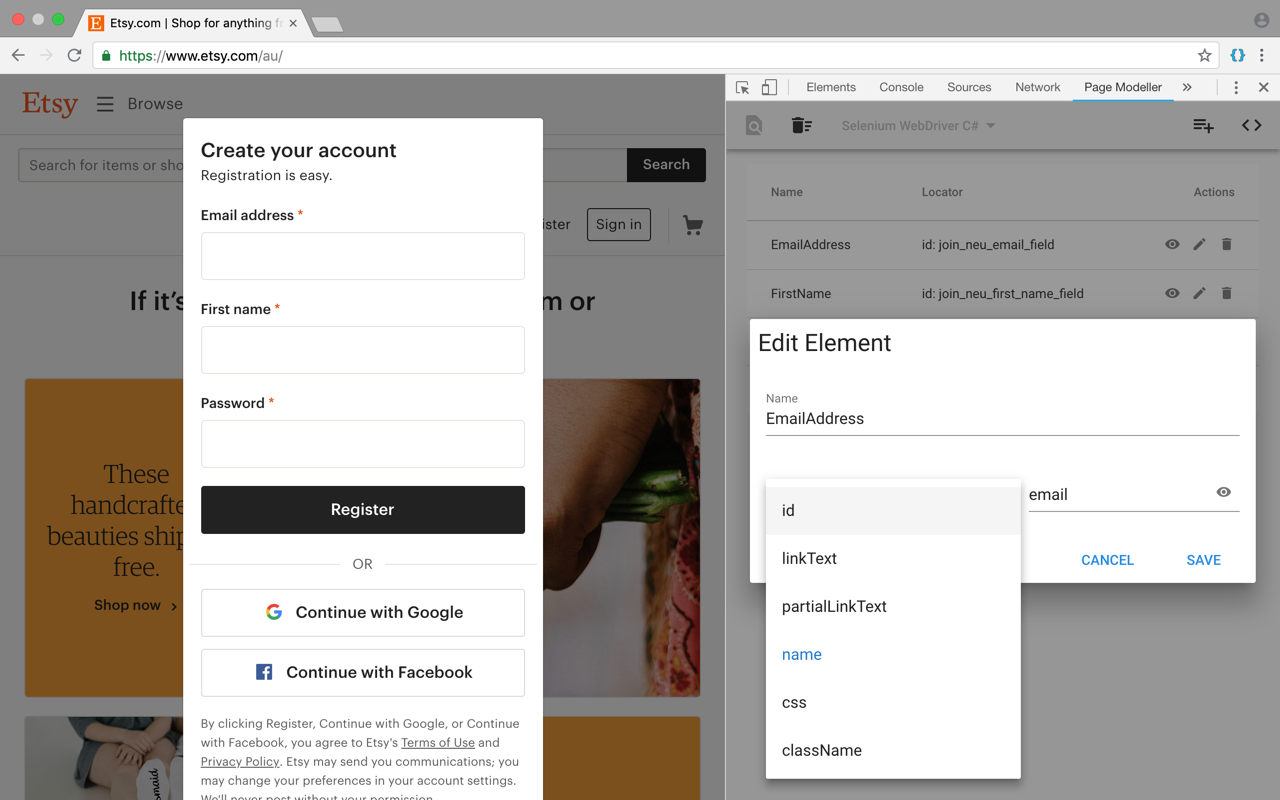
Task: Continue with Facebook button
Action: (363, 672)
